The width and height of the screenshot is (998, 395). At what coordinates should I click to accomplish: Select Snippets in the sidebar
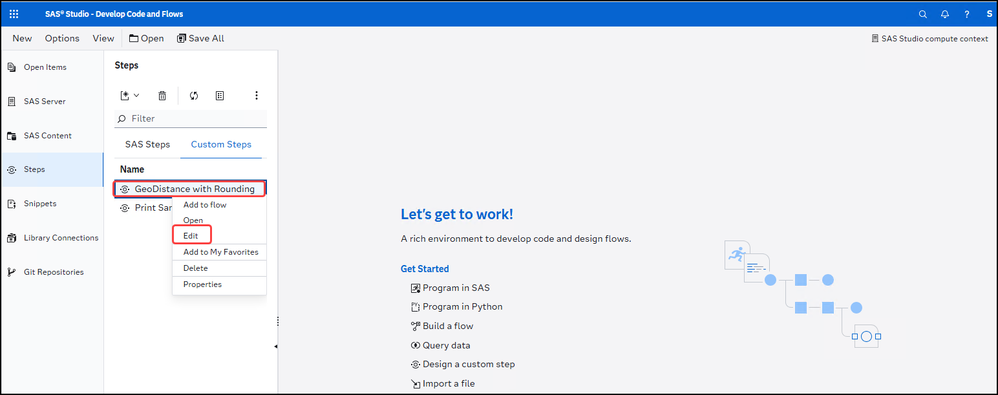[52, 204]
